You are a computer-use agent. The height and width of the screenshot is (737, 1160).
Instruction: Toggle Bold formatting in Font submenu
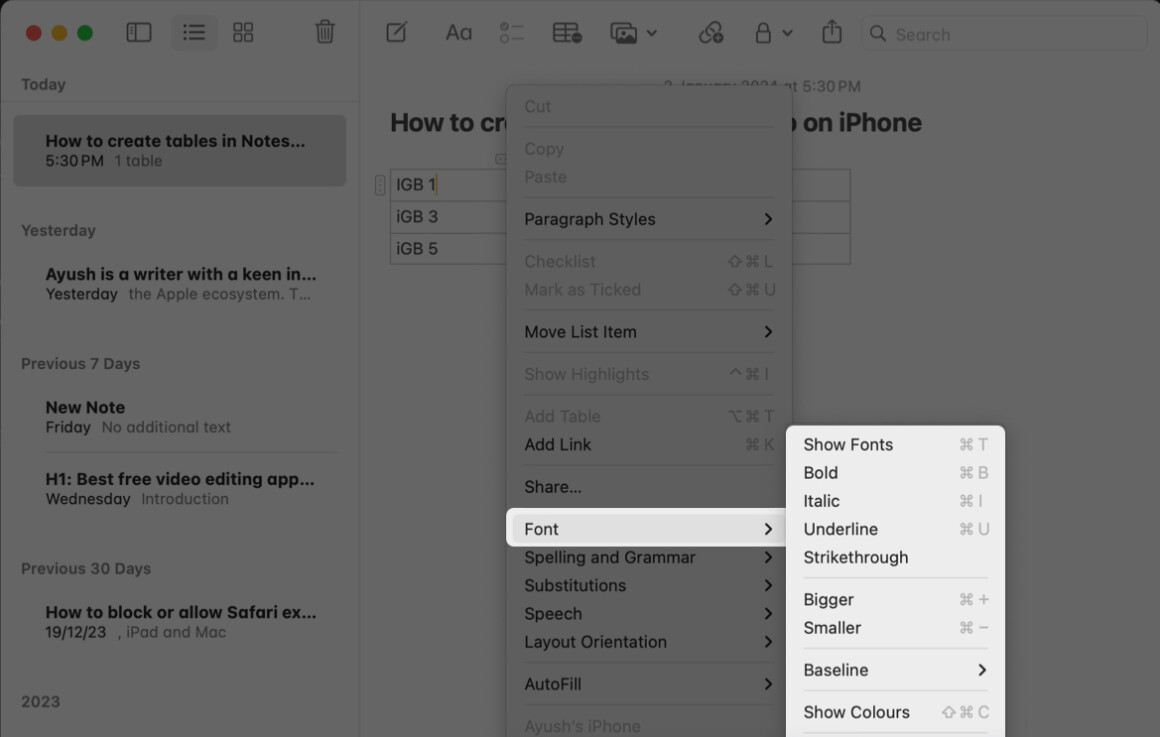point(820,472)
